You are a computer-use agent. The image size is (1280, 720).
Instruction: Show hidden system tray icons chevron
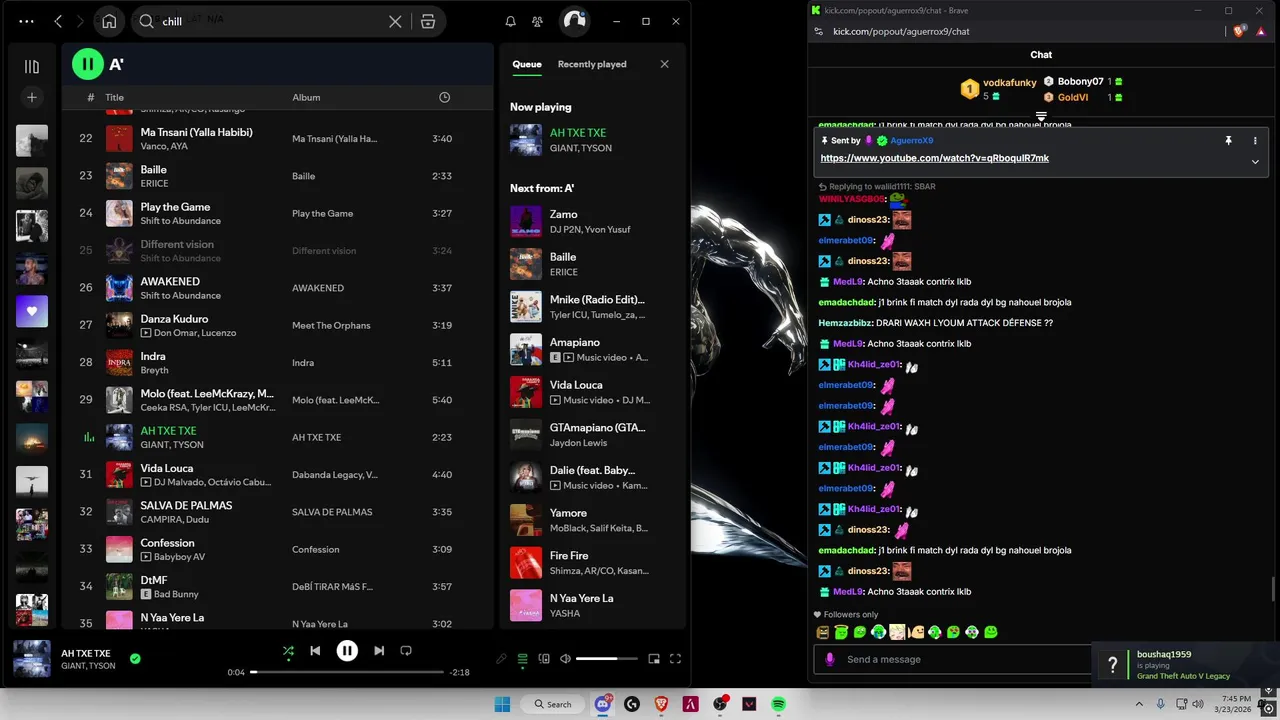pyautogui.click(x=1137, y=704)
